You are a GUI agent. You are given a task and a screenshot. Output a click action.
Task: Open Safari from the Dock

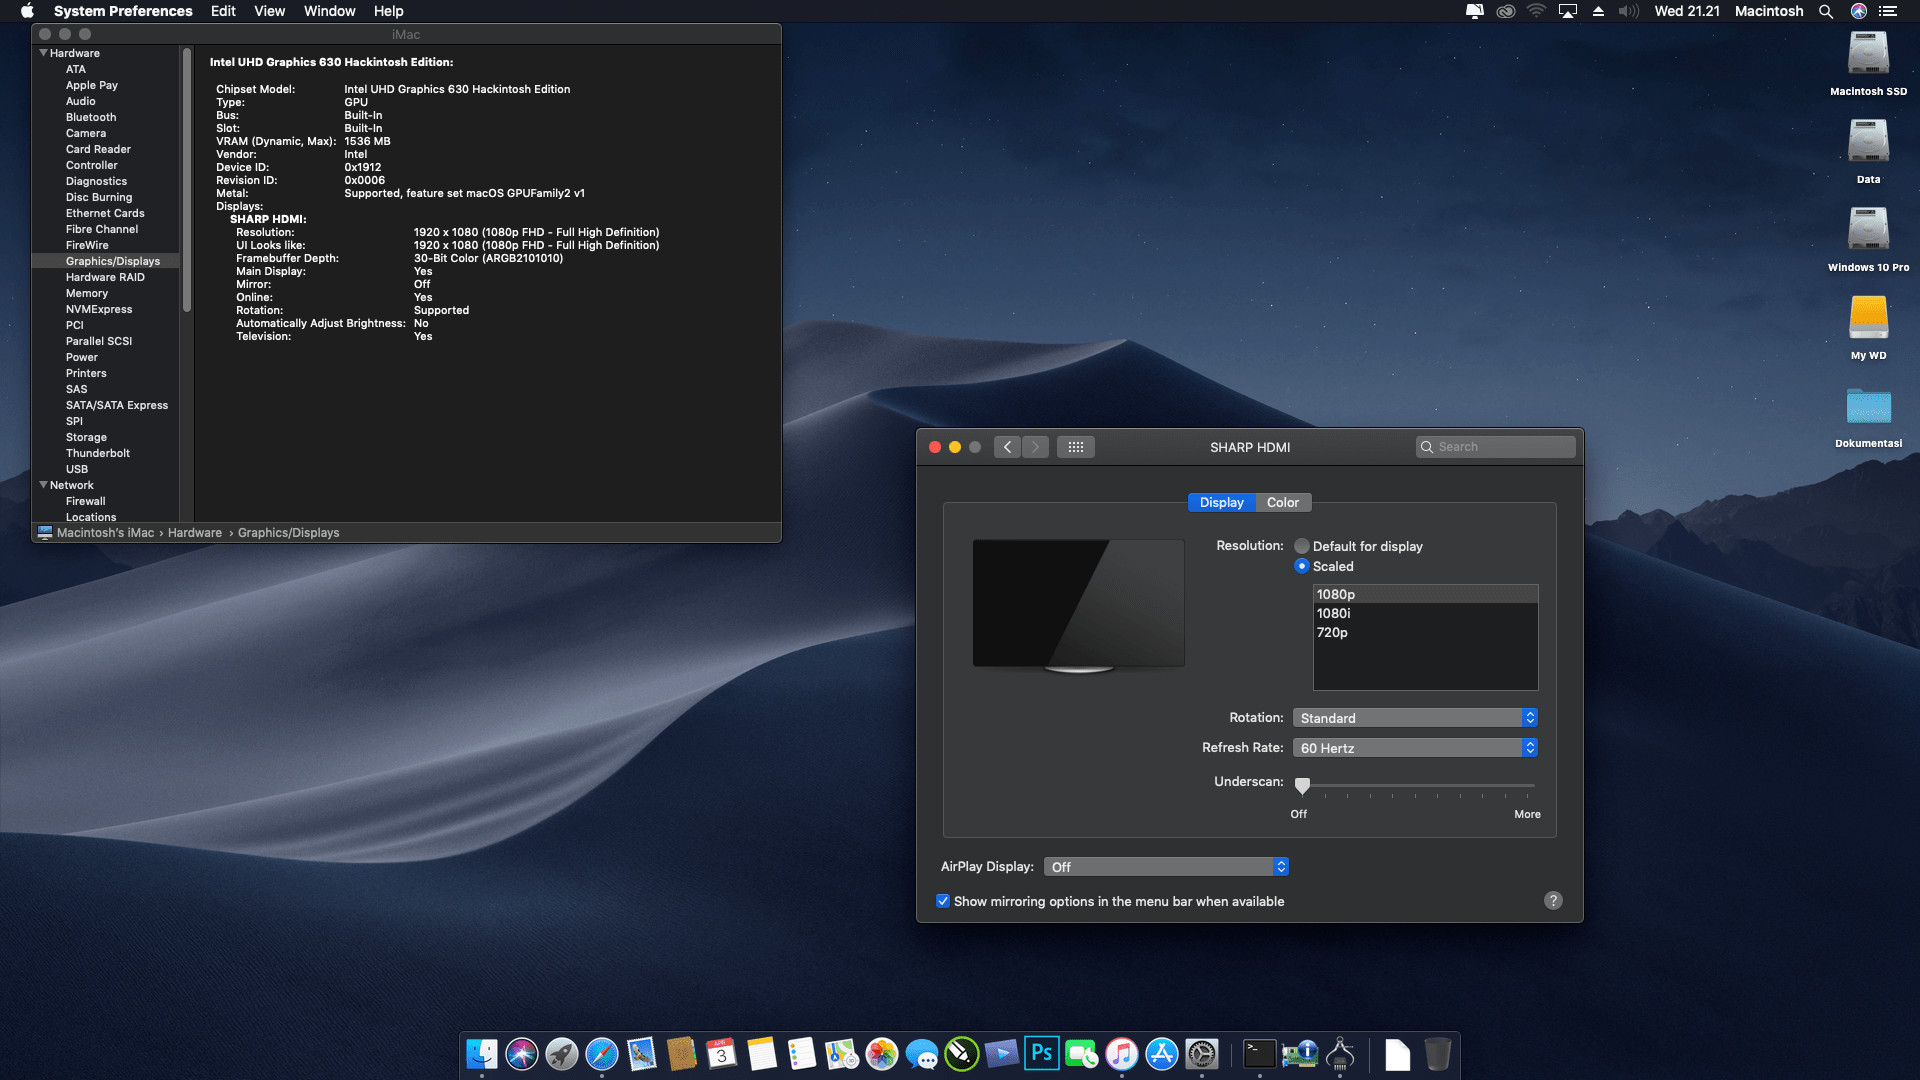pyautogui.click(x=602, y=1054)
